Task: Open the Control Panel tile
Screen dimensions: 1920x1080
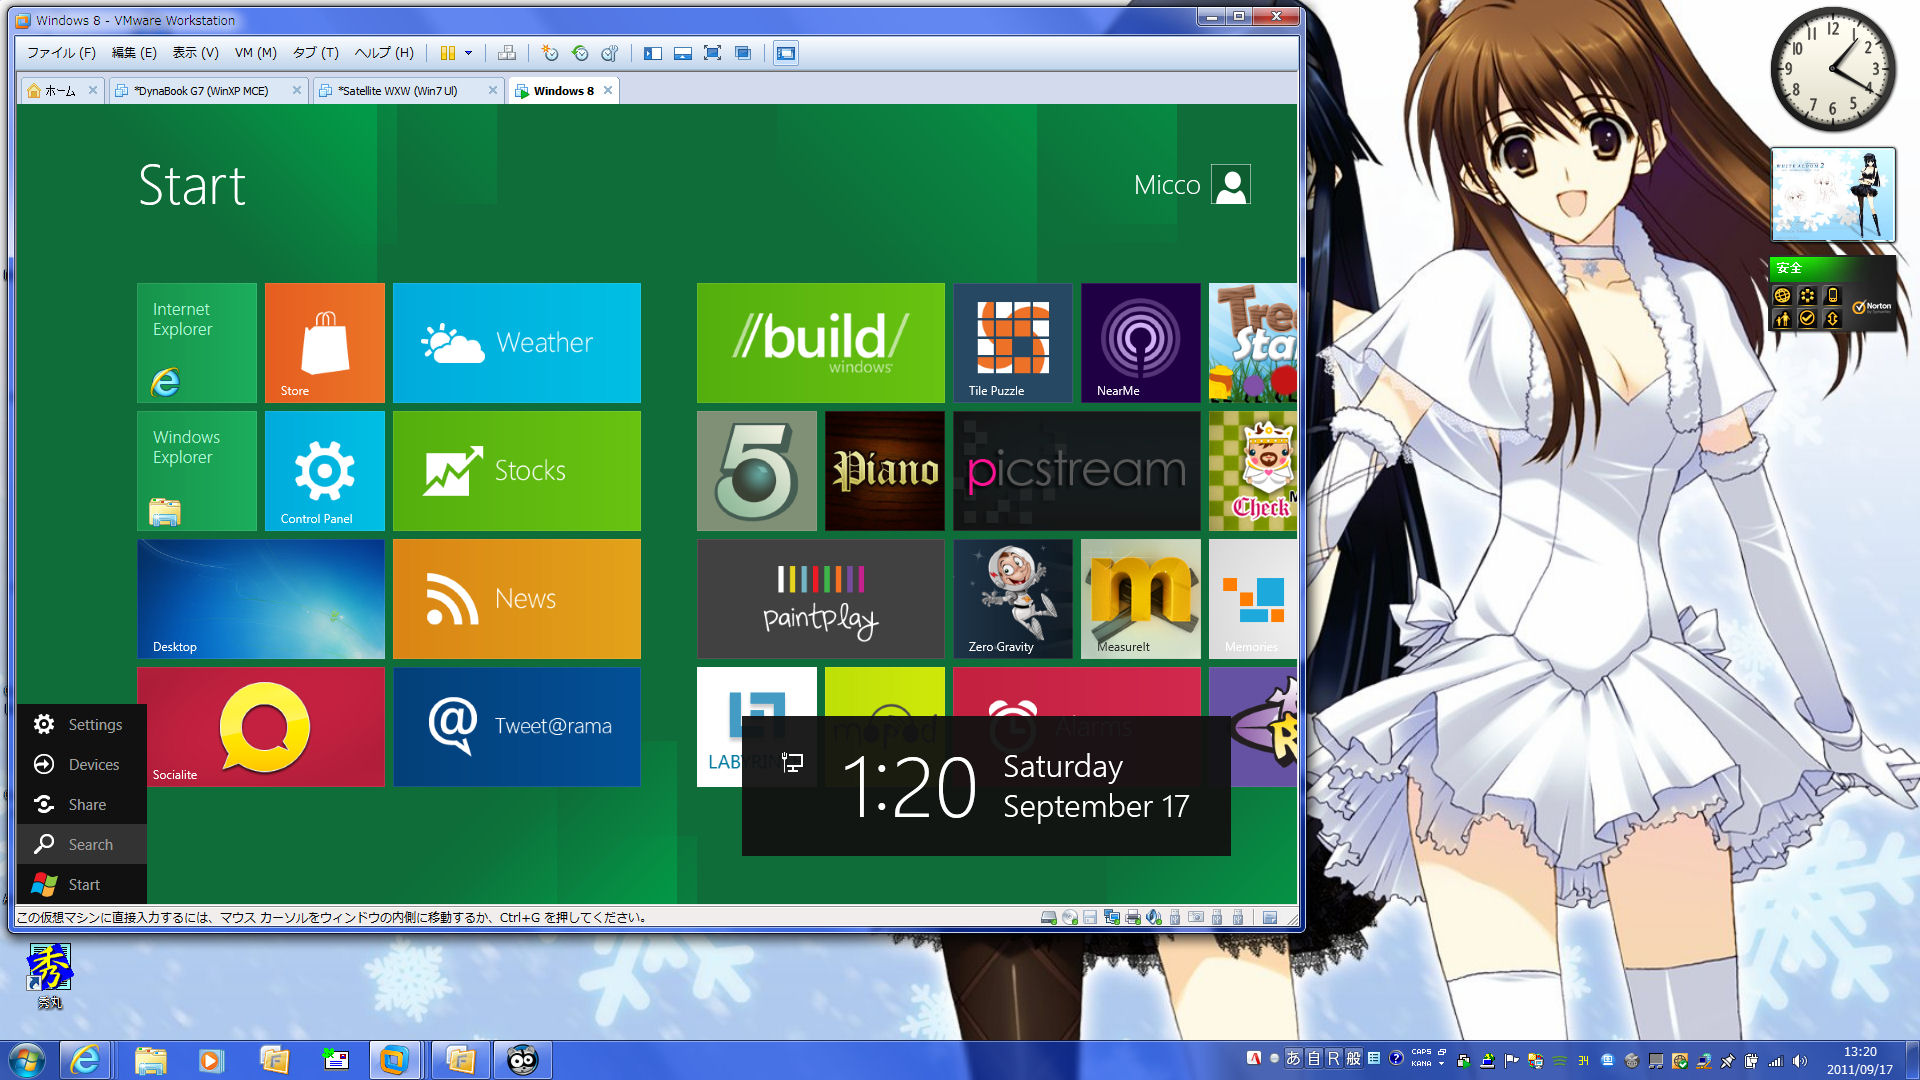Action: 325,471
